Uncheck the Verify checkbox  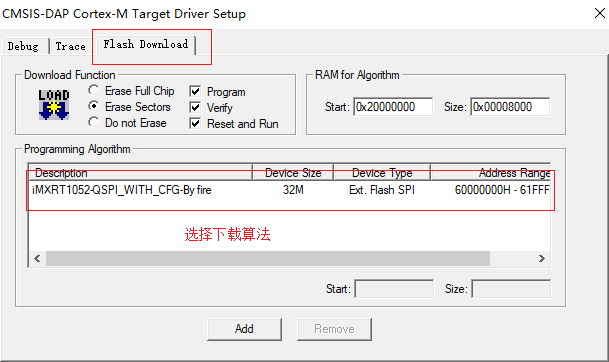[195, 107]
